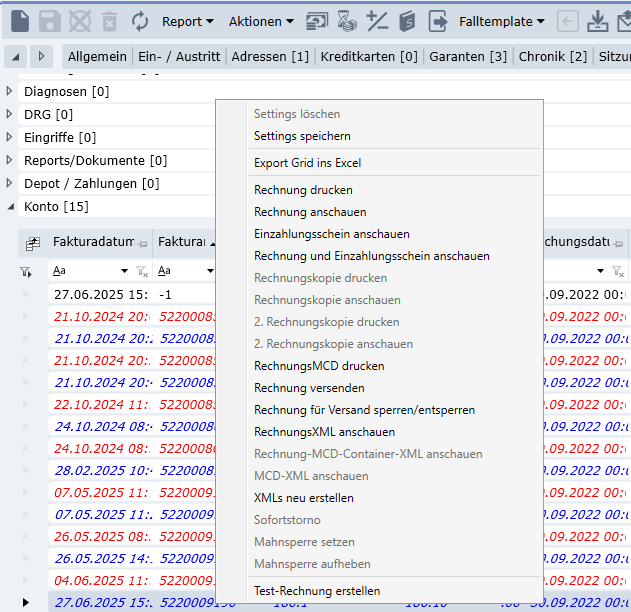Click the refresh arrows icon
Screen dimensions: 631x612
[x=140, y=21]
